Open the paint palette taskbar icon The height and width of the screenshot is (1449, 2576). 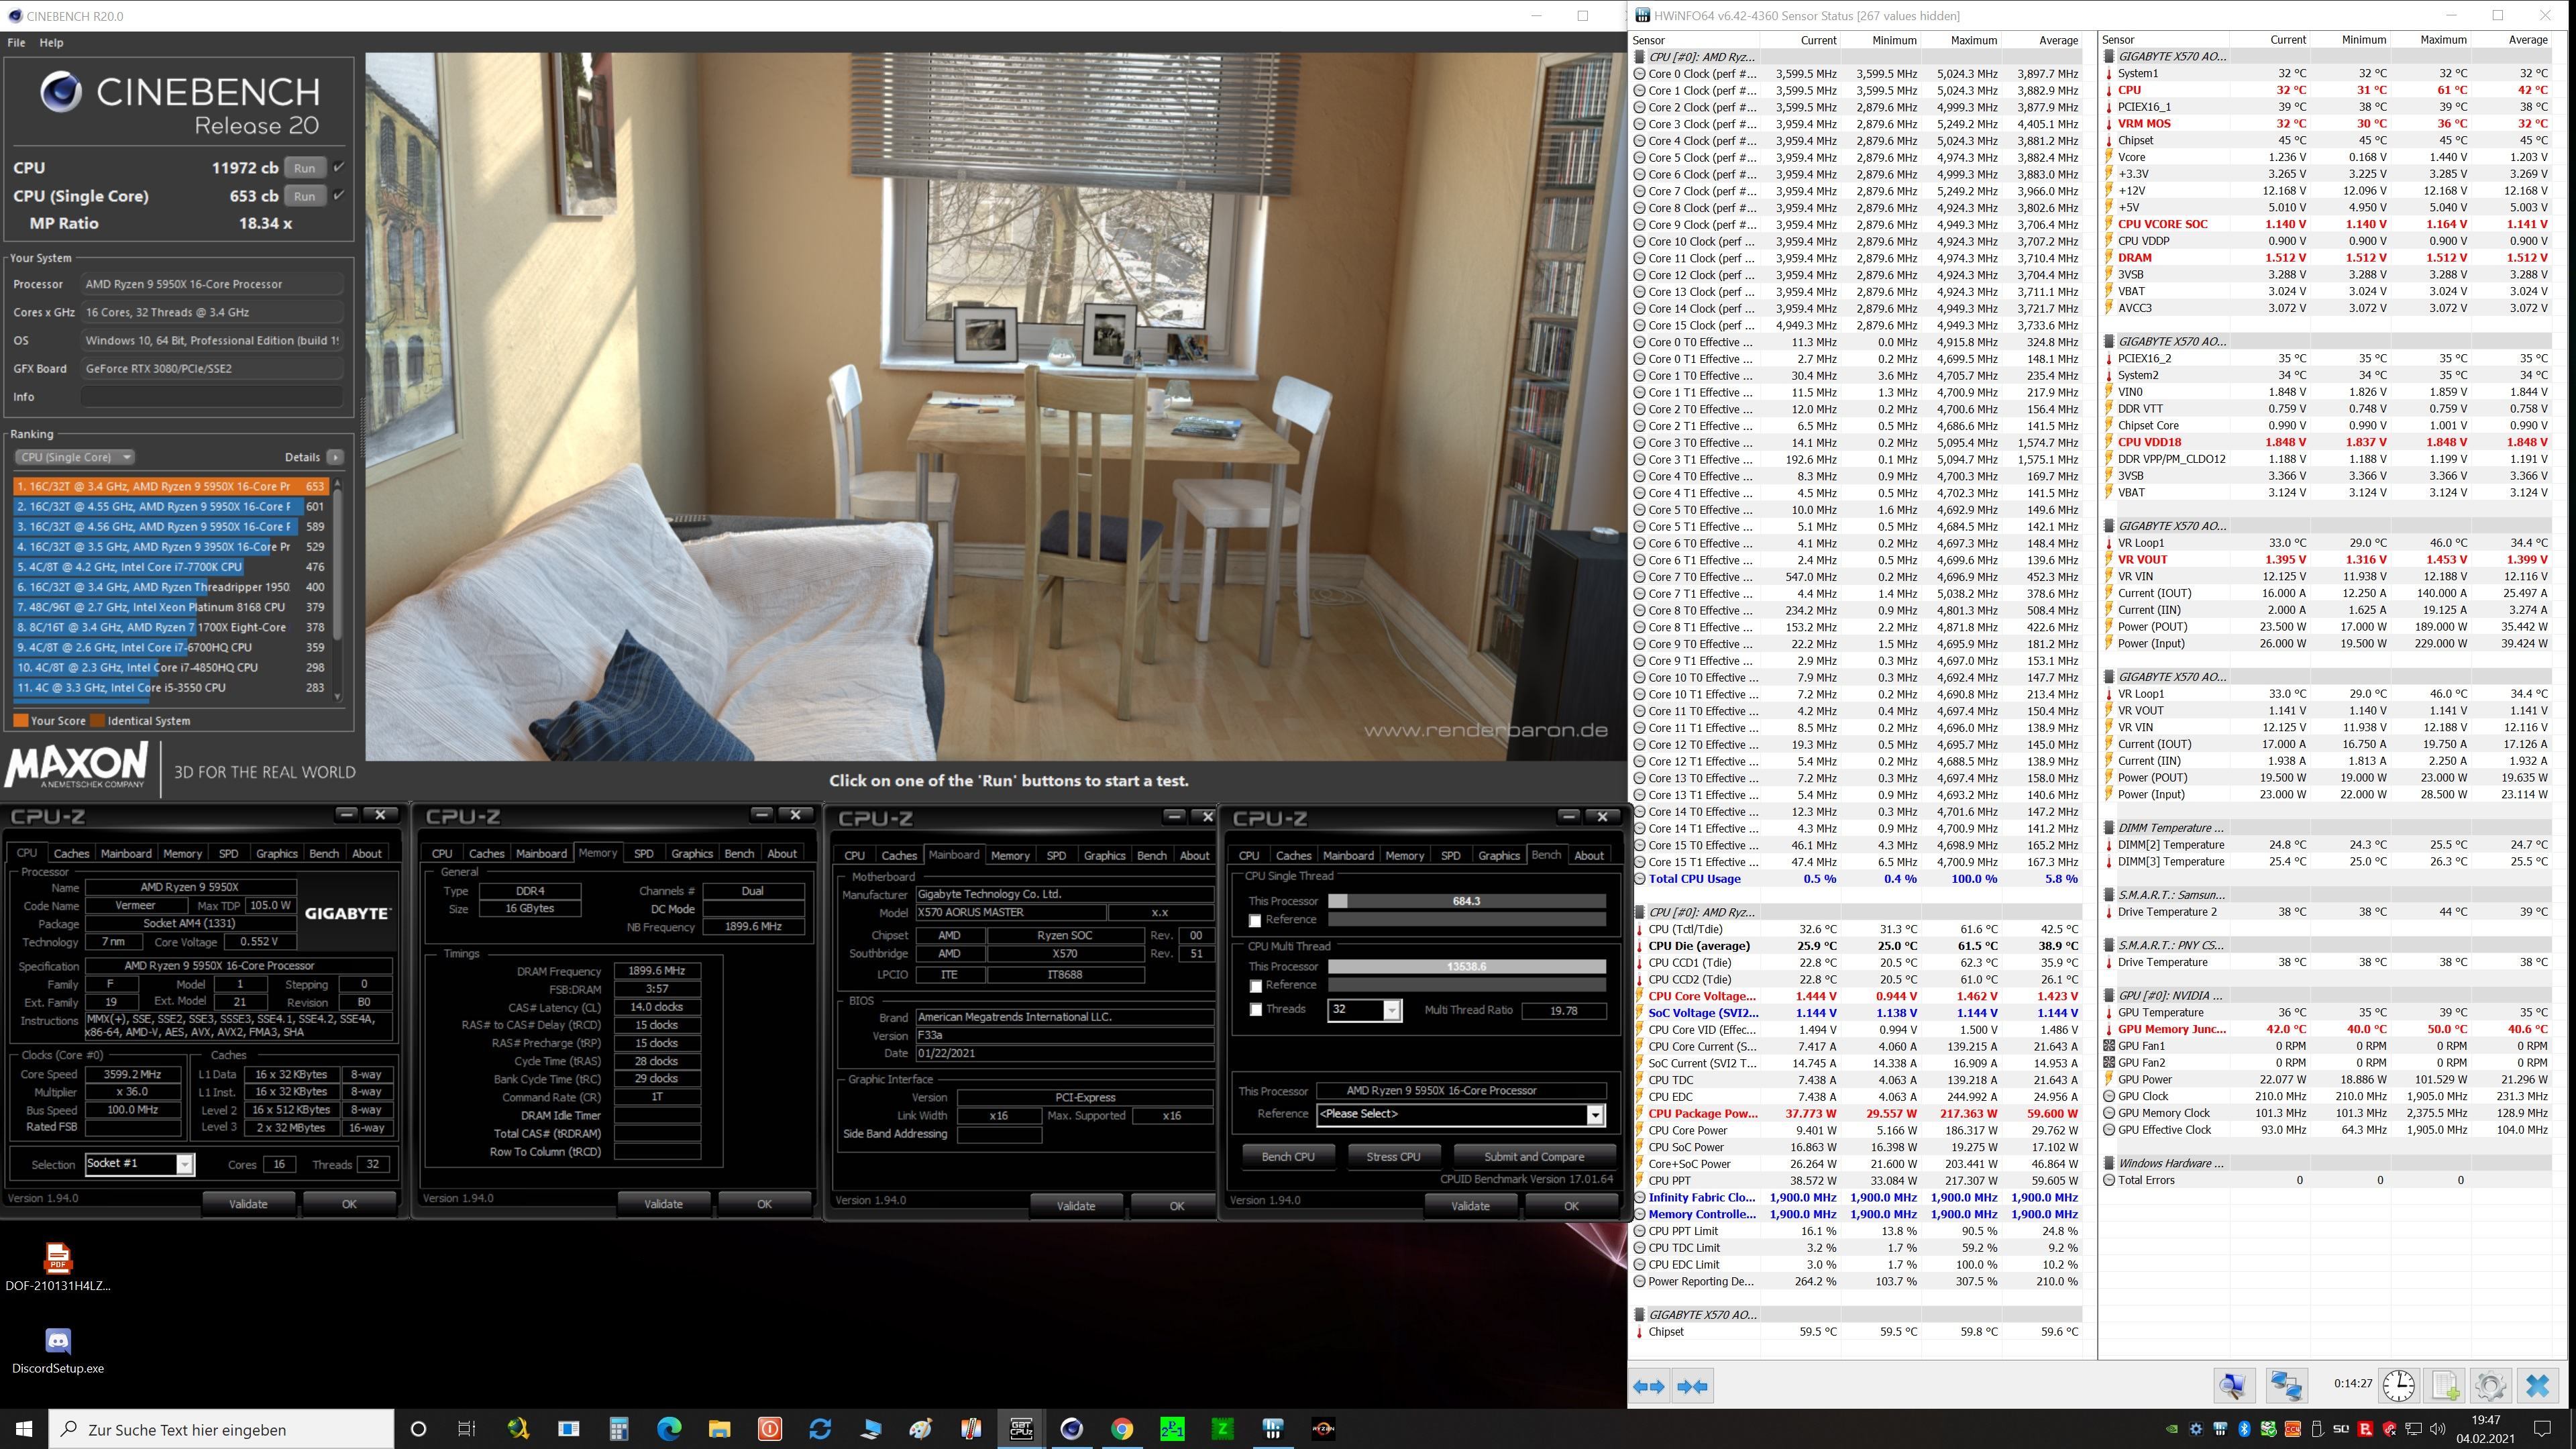pos(920,1429)
